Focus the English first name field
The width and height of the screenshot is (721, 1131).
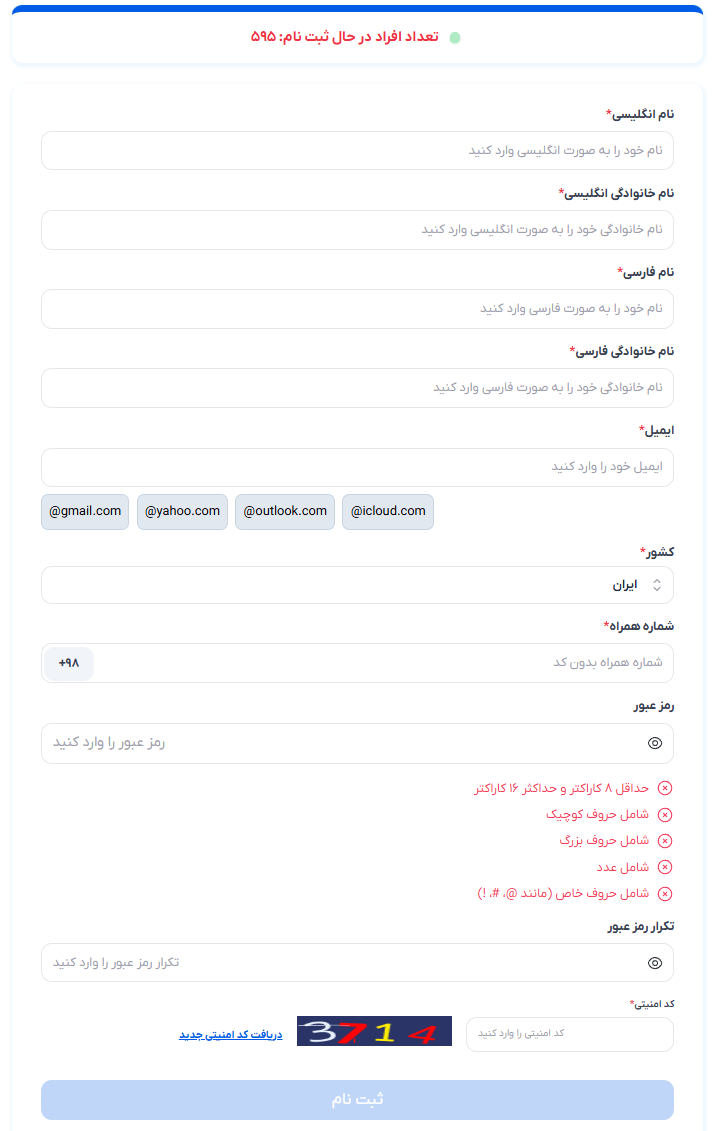coord(357,150)
